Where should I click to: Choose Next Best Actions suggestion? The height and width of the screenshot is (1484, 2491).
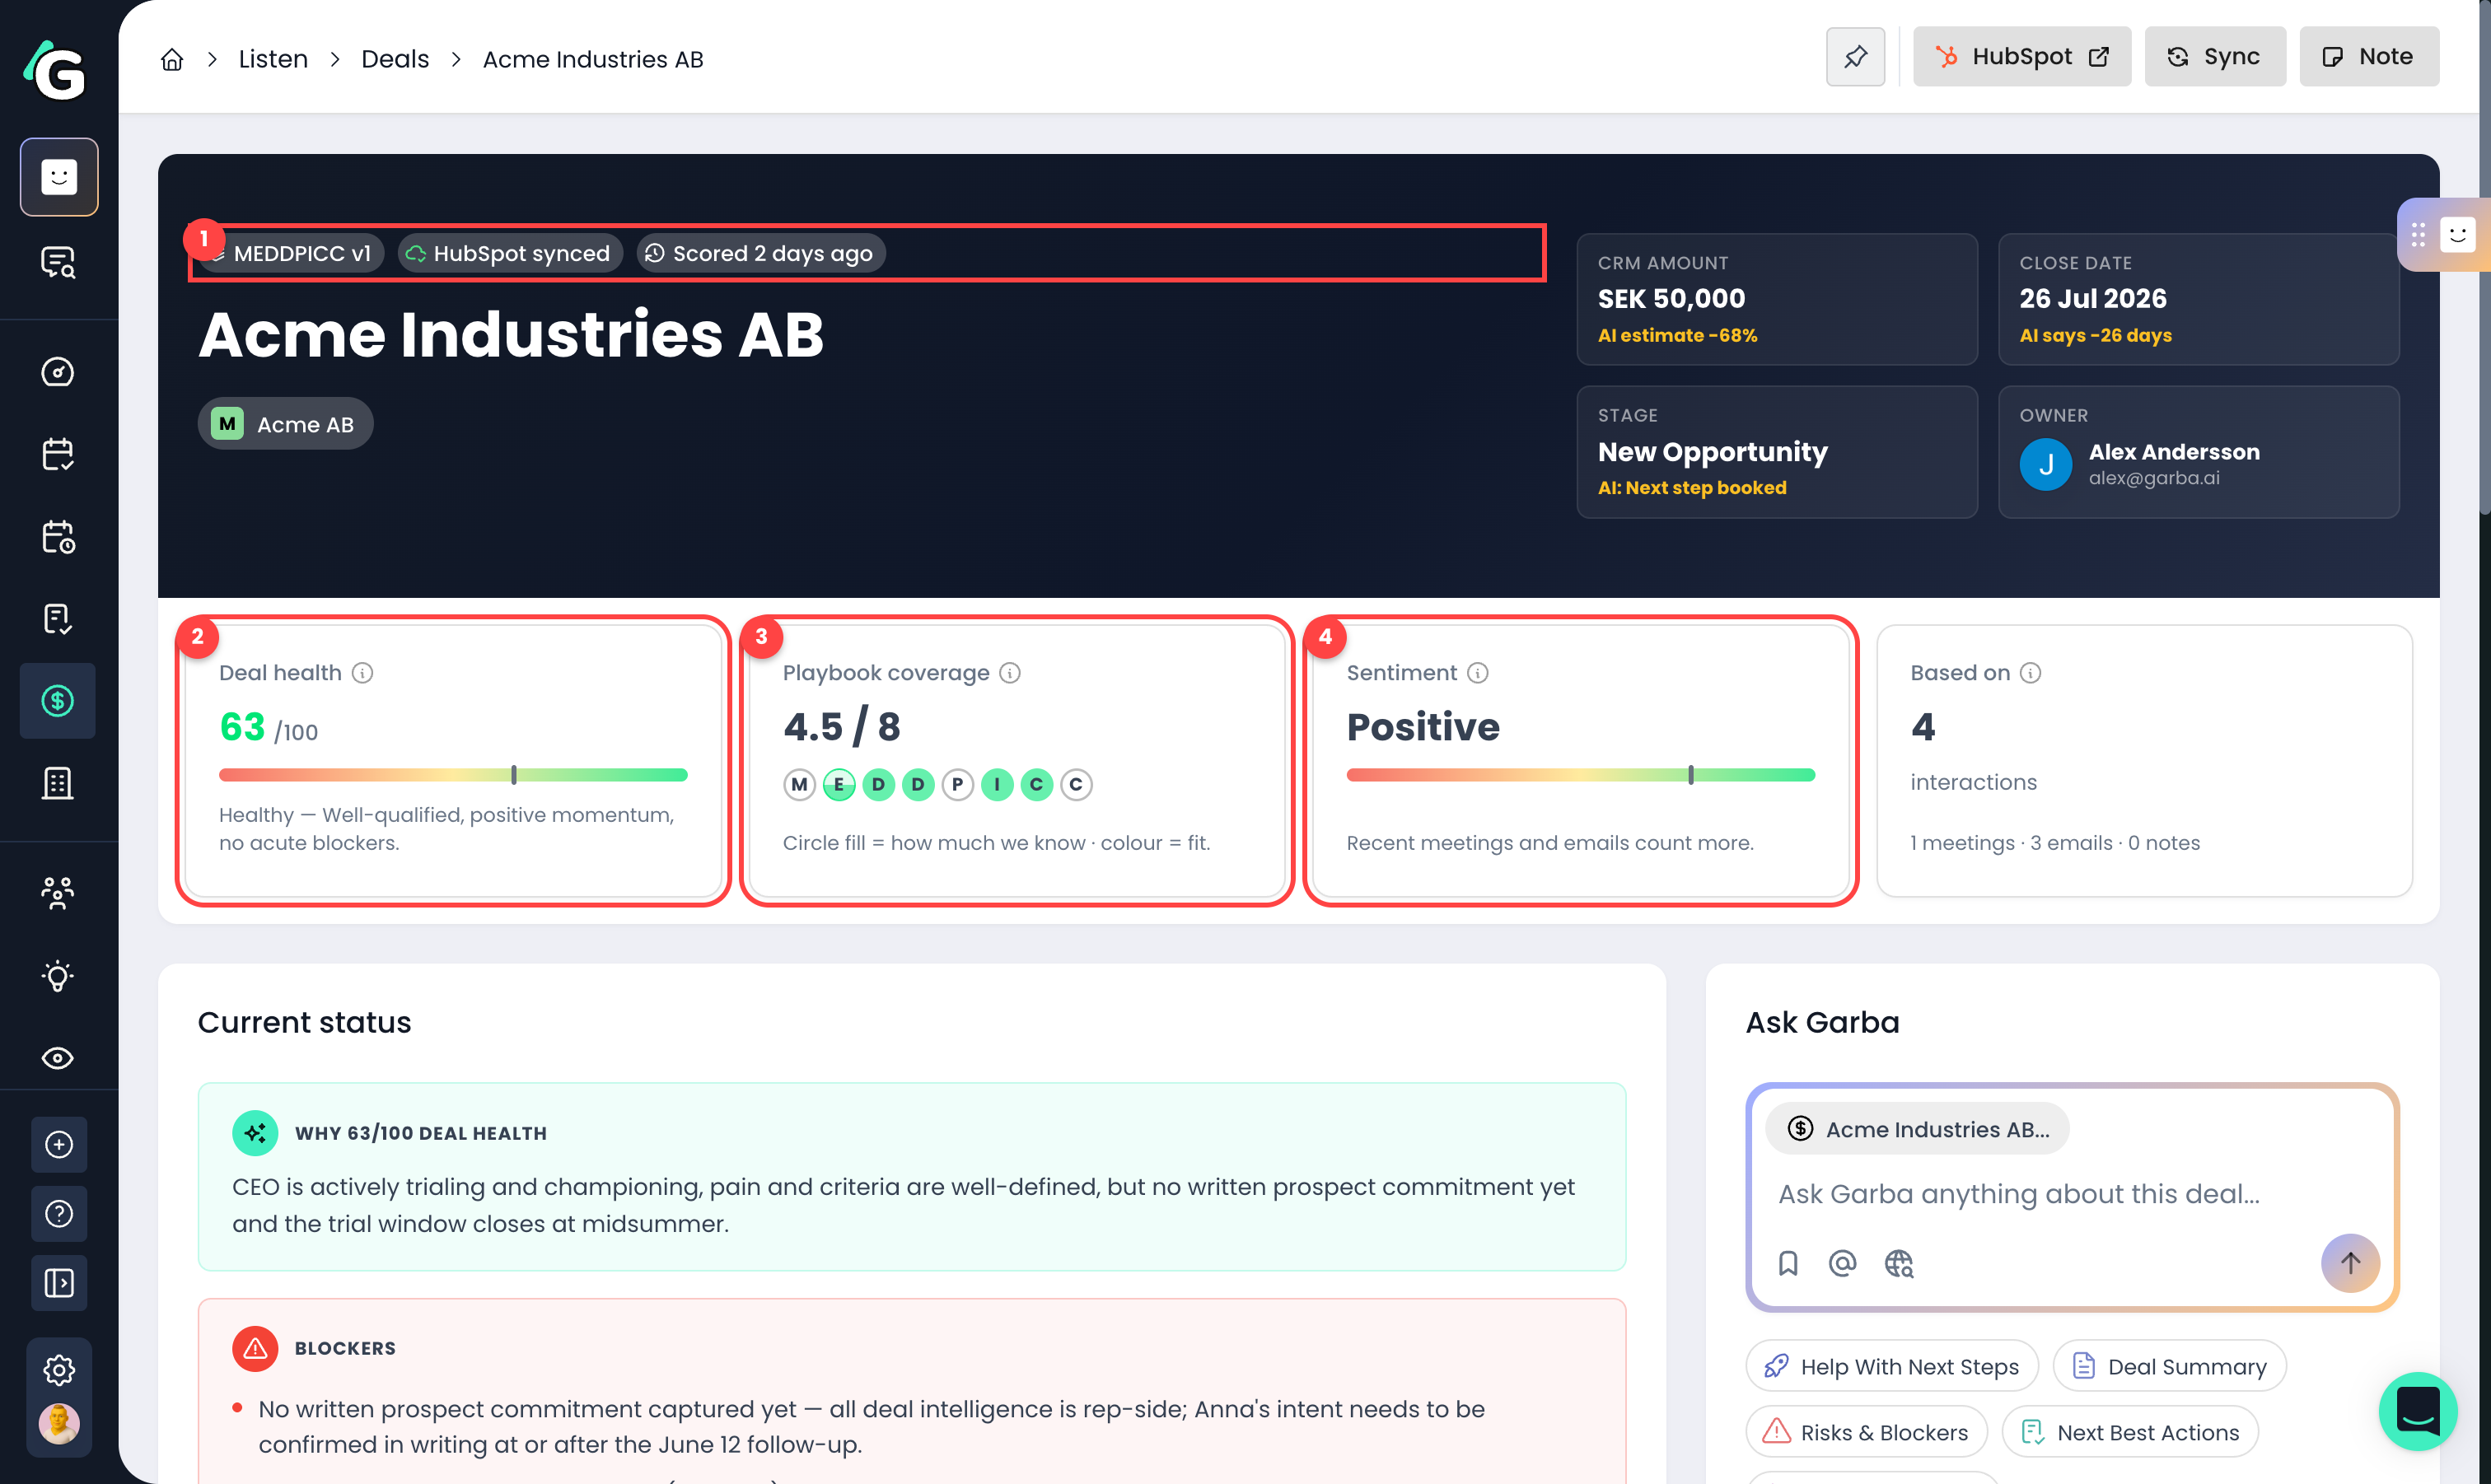2130,1432
